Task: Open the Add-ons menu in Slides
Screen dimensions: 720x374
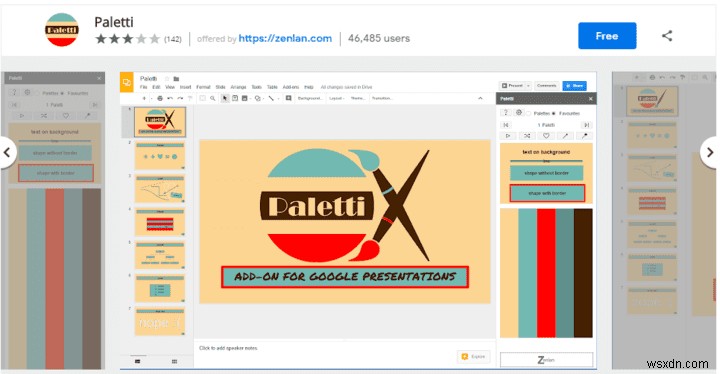Action: click(x=291, y=87)
